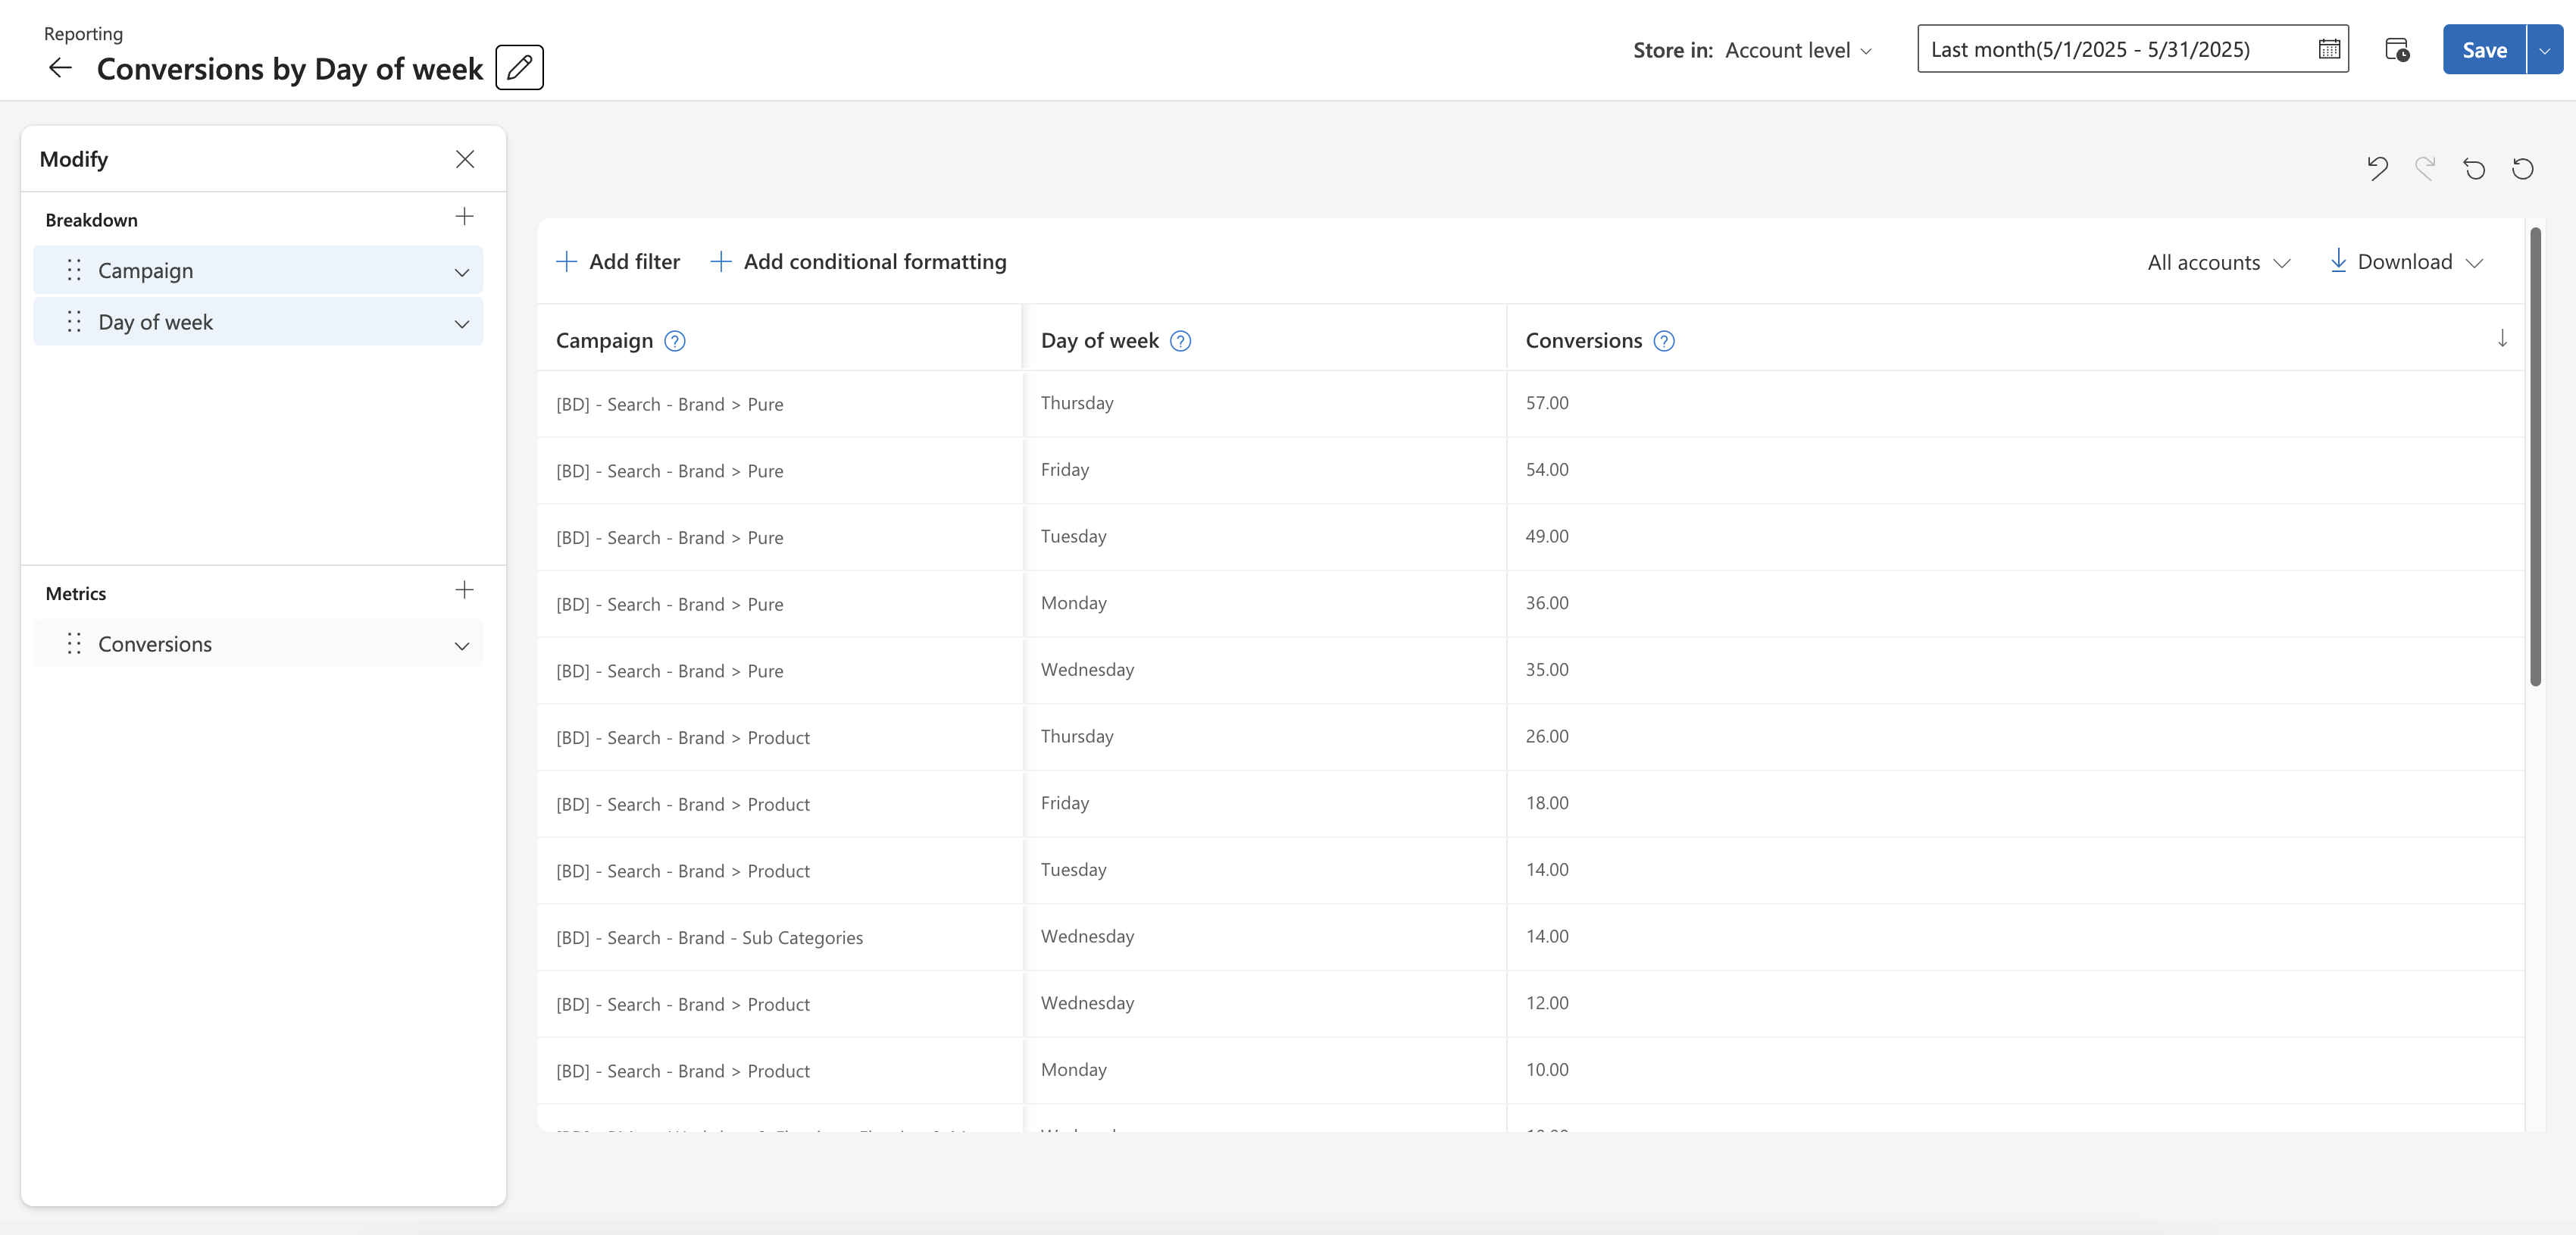Expand the Campaign breakdown chevron
The height and width of the screenshot is (1235, 2576).
461,272
